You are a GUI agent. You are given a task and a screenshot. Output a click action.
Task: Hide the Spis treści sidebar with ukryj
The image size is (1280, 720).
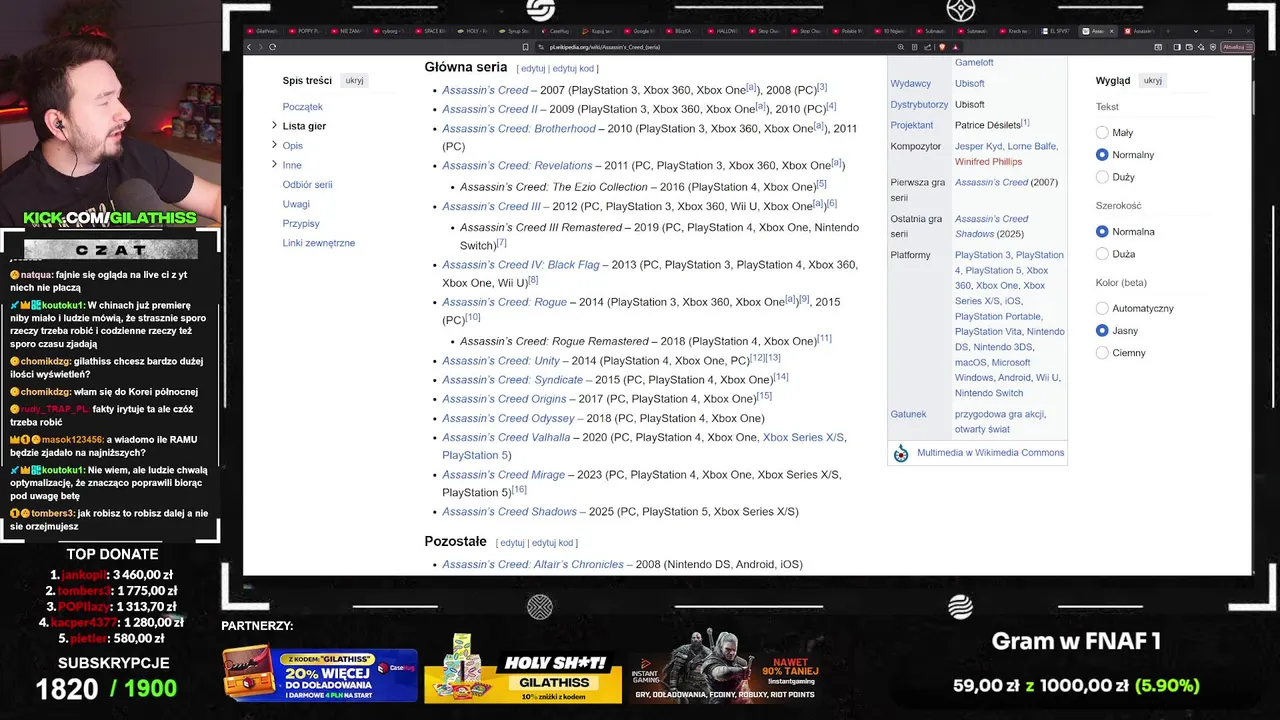(354, 80)
